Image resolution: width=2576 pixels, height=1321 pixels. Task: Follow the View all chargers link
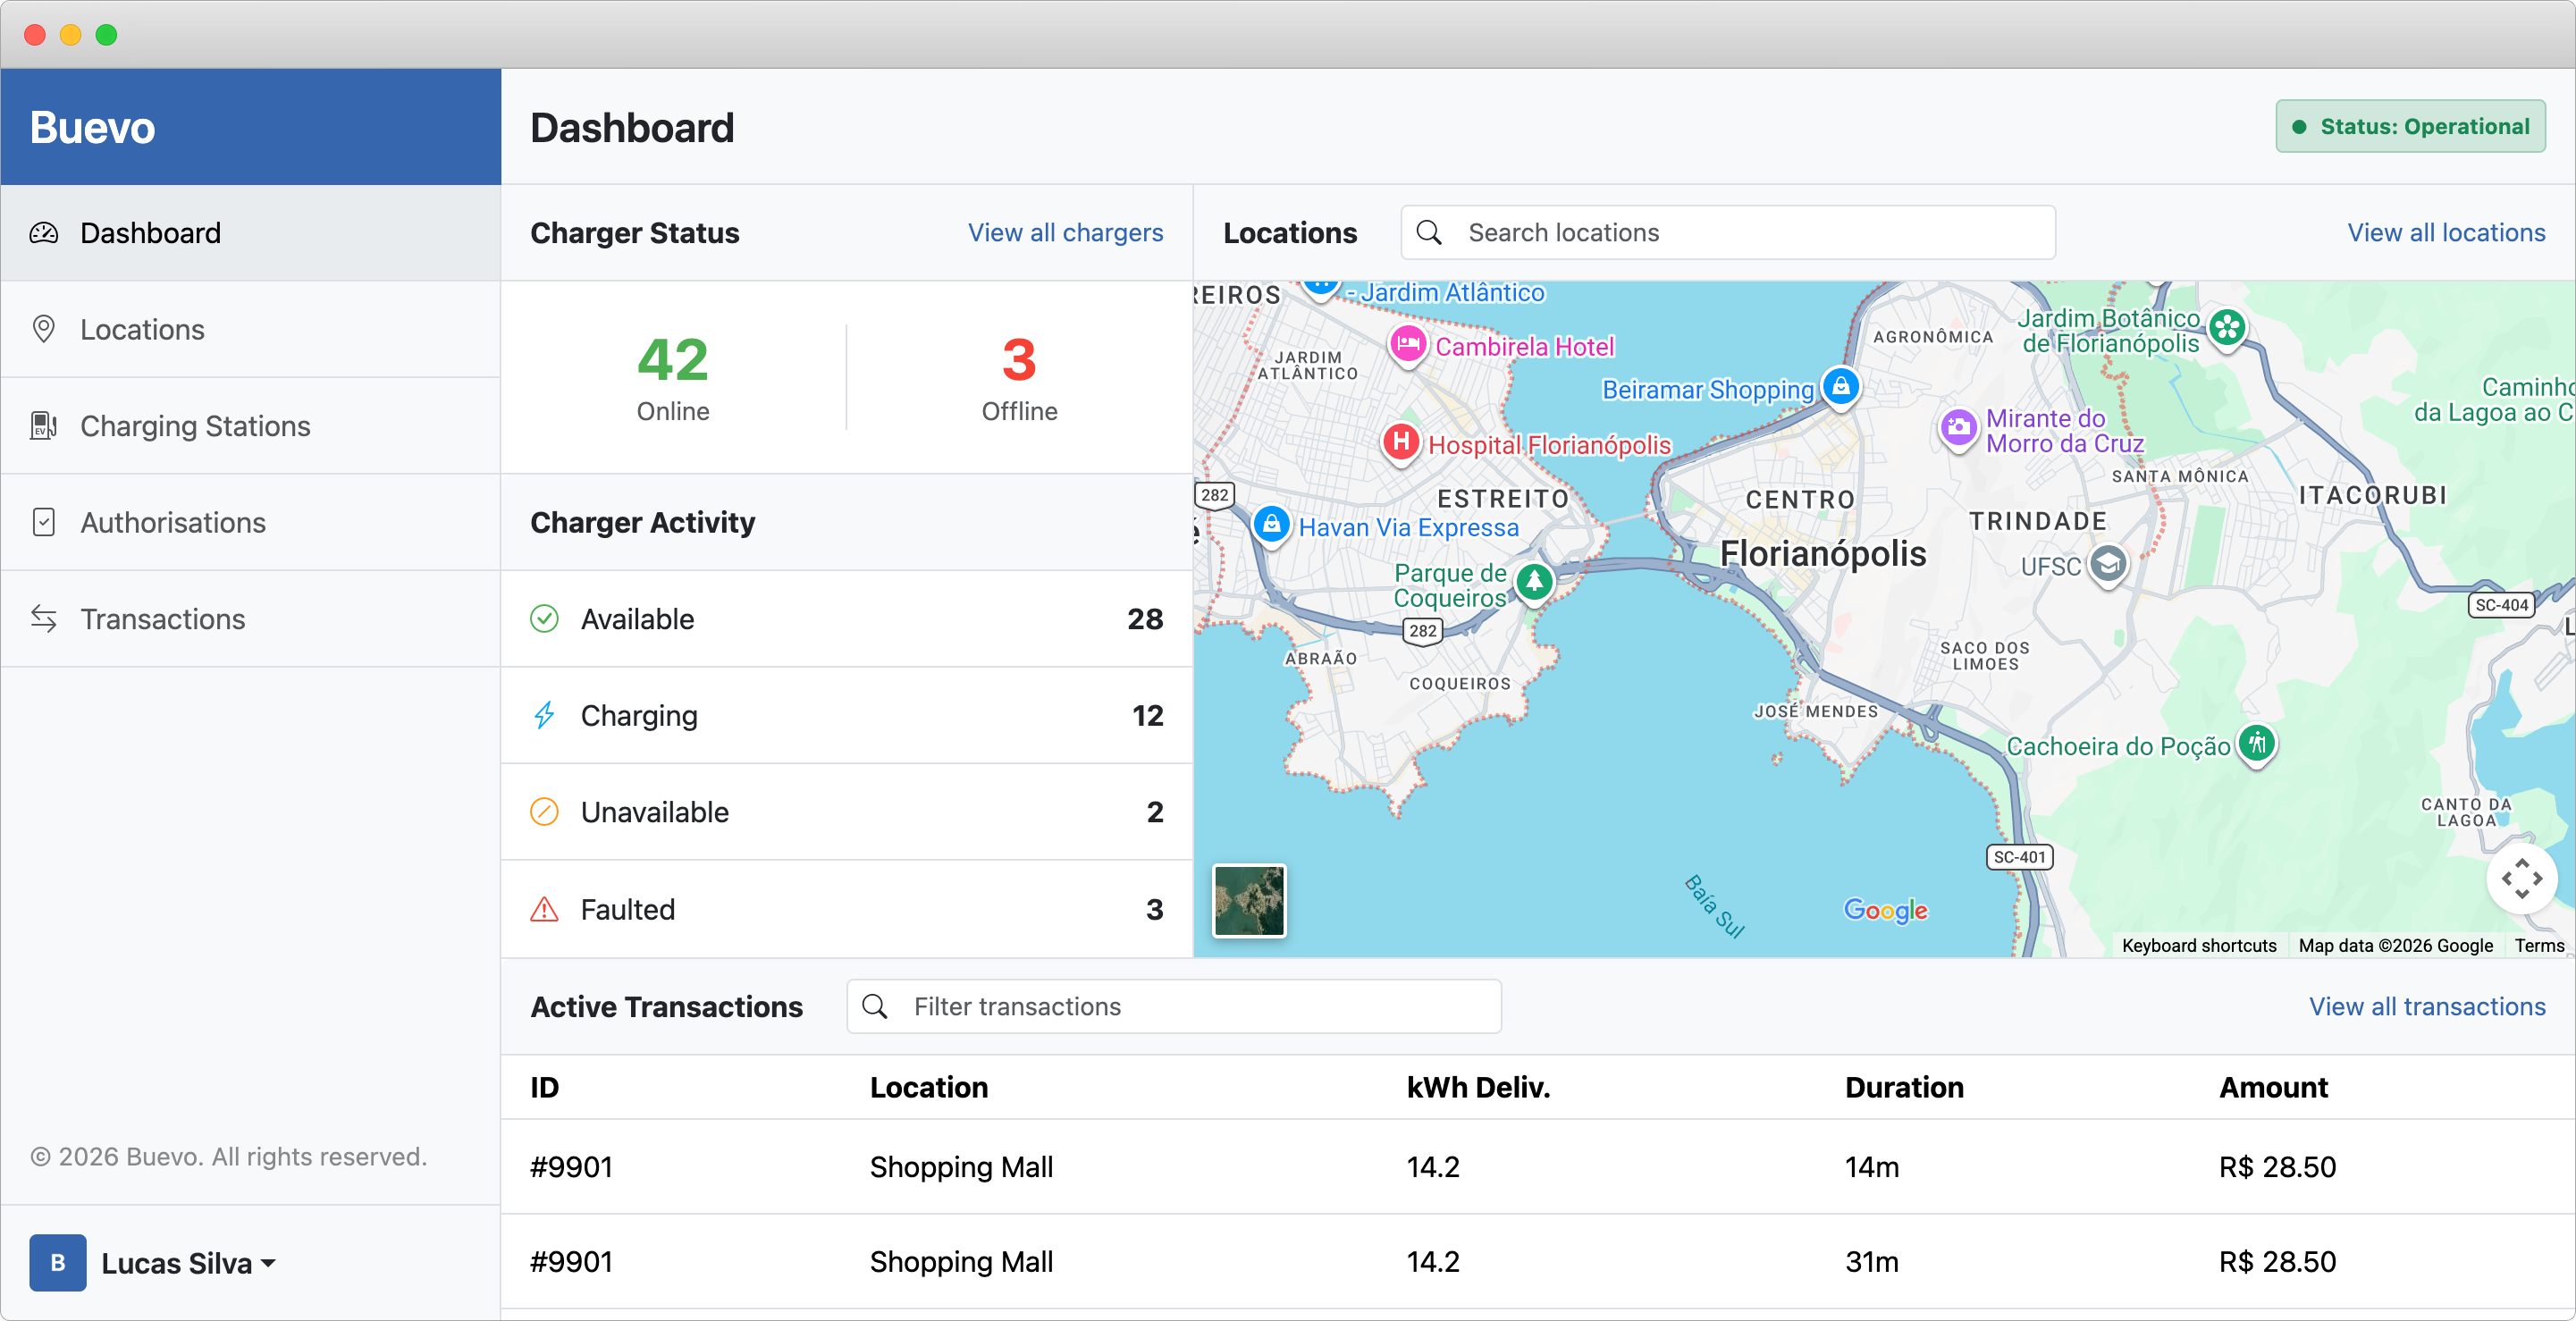click(x=1065, y=233)
